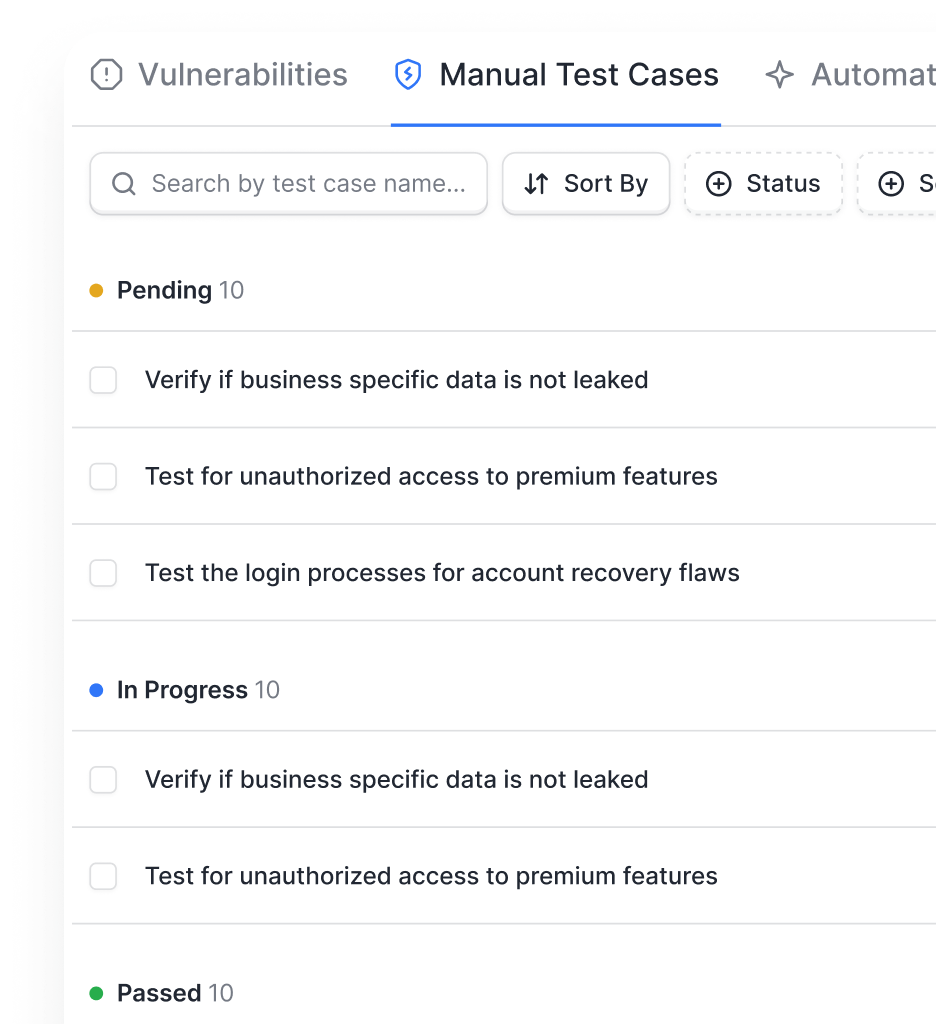The width and height of the screenshot is (936, 1024).
Task: Click the shield icon on Manual Test Cases tab
Action: point(407,74)
